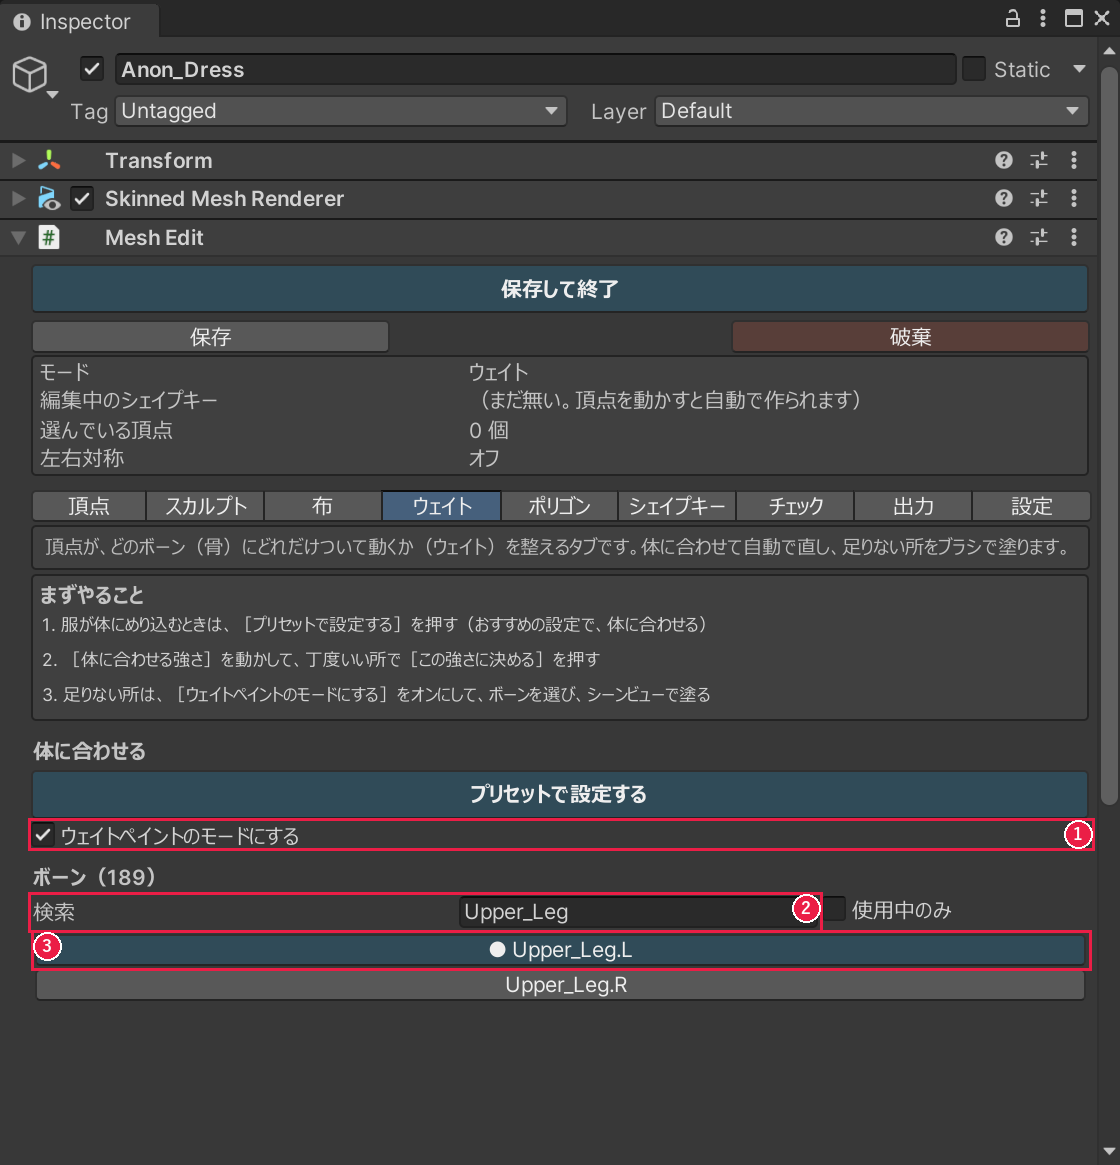This screenshot has height=1165, width=1120.
Task: Open the Tag Untagged dropdown
Action: (x=340, y=111)
